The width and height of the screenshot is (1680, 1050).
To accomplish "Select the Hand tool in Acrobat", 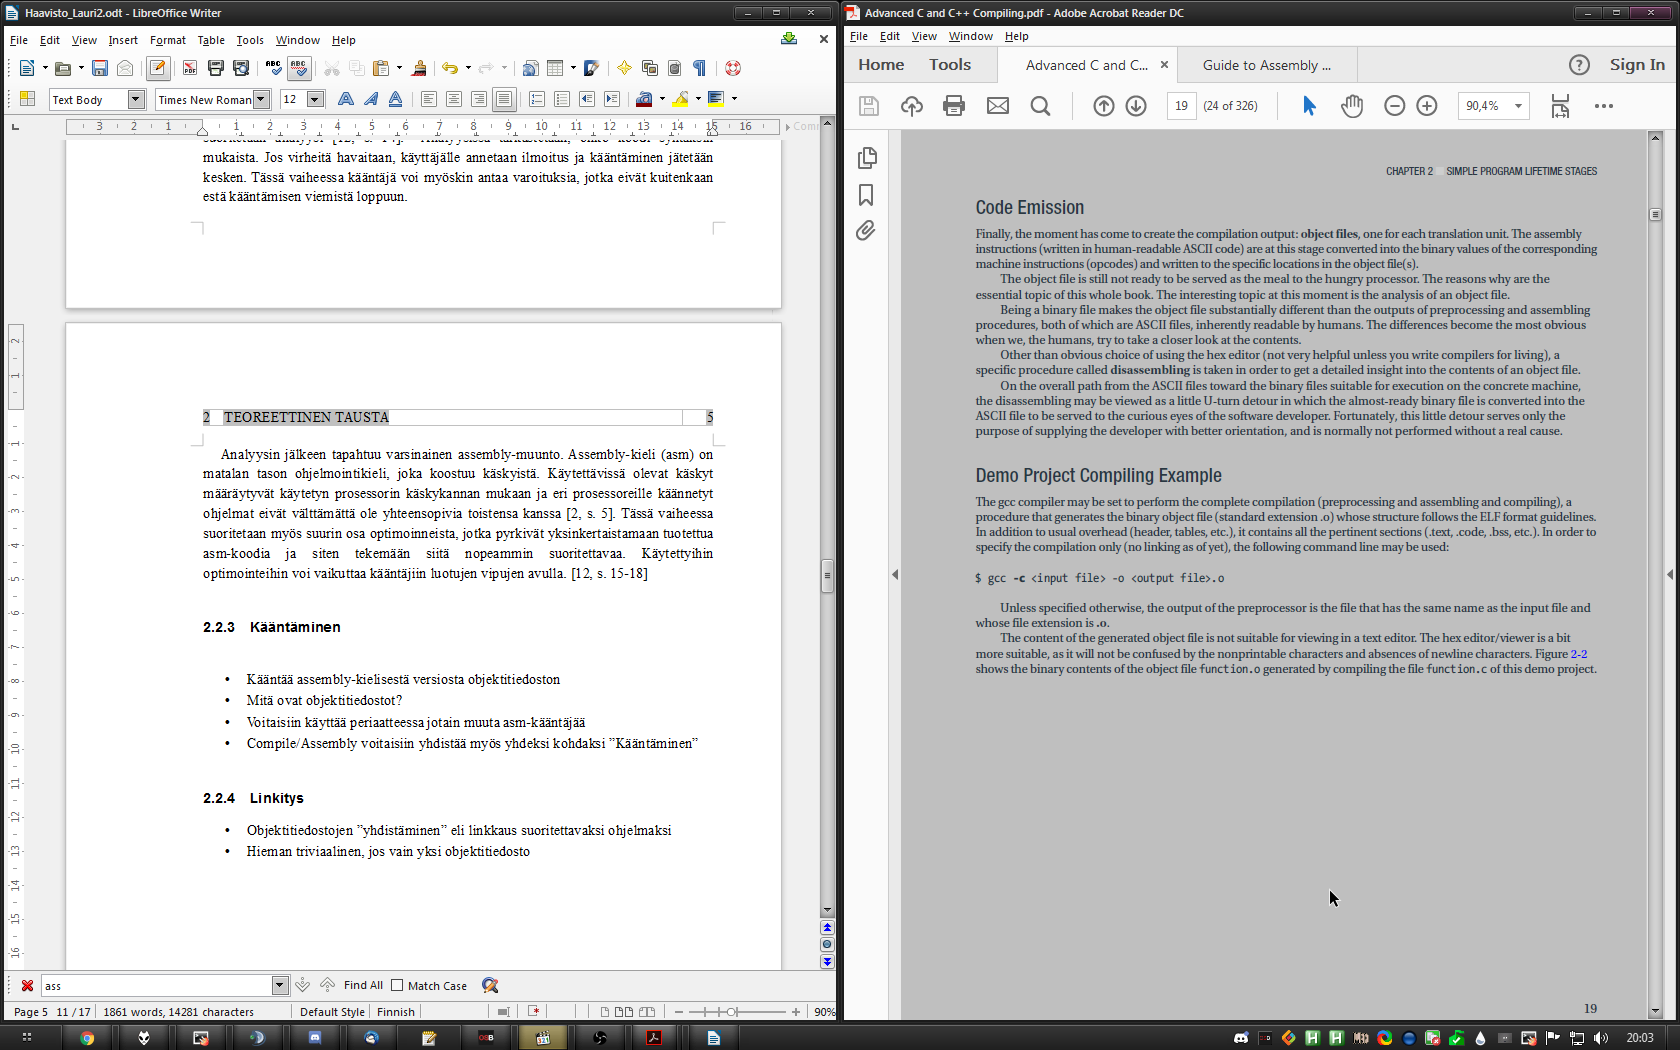I will pos(1352,106).
